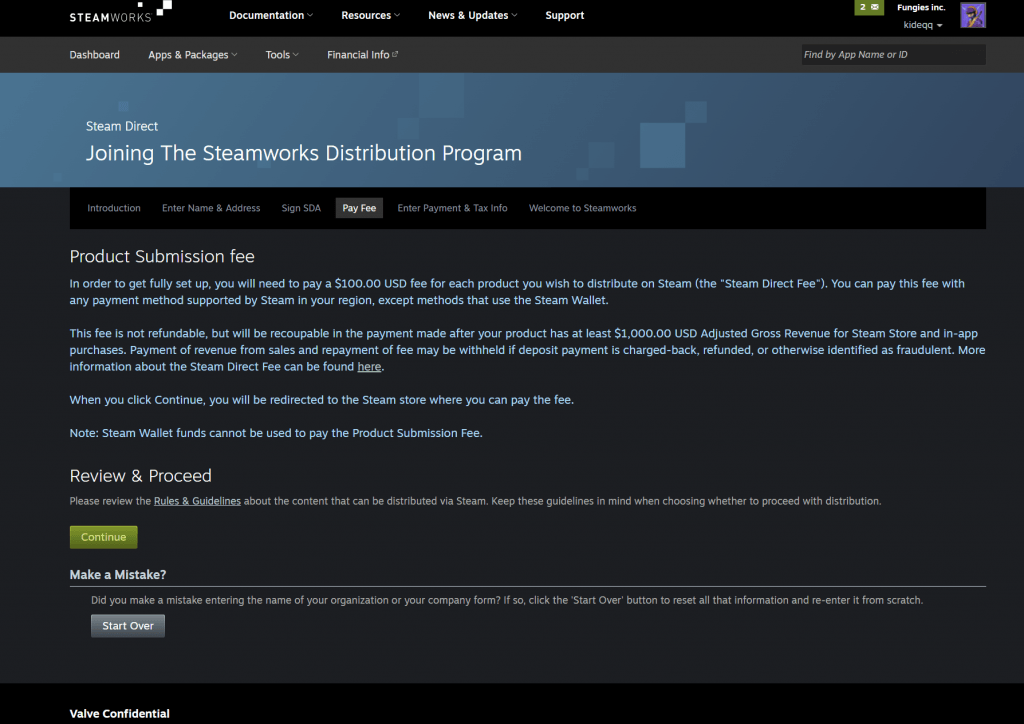Click the user avatar picture
1024x724 pixels.
(972, 15)
